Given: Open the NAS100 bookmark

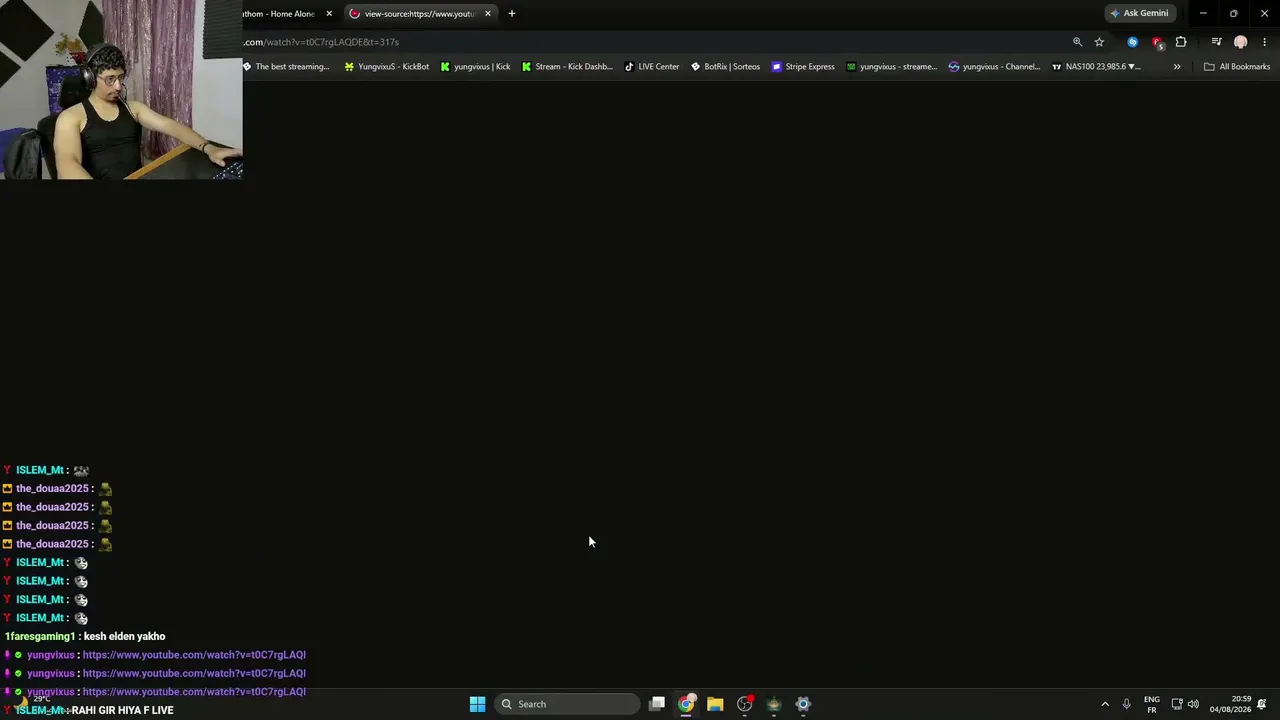Looking at the screenshot, I should pyautogui.click(x=1097, y=67).
